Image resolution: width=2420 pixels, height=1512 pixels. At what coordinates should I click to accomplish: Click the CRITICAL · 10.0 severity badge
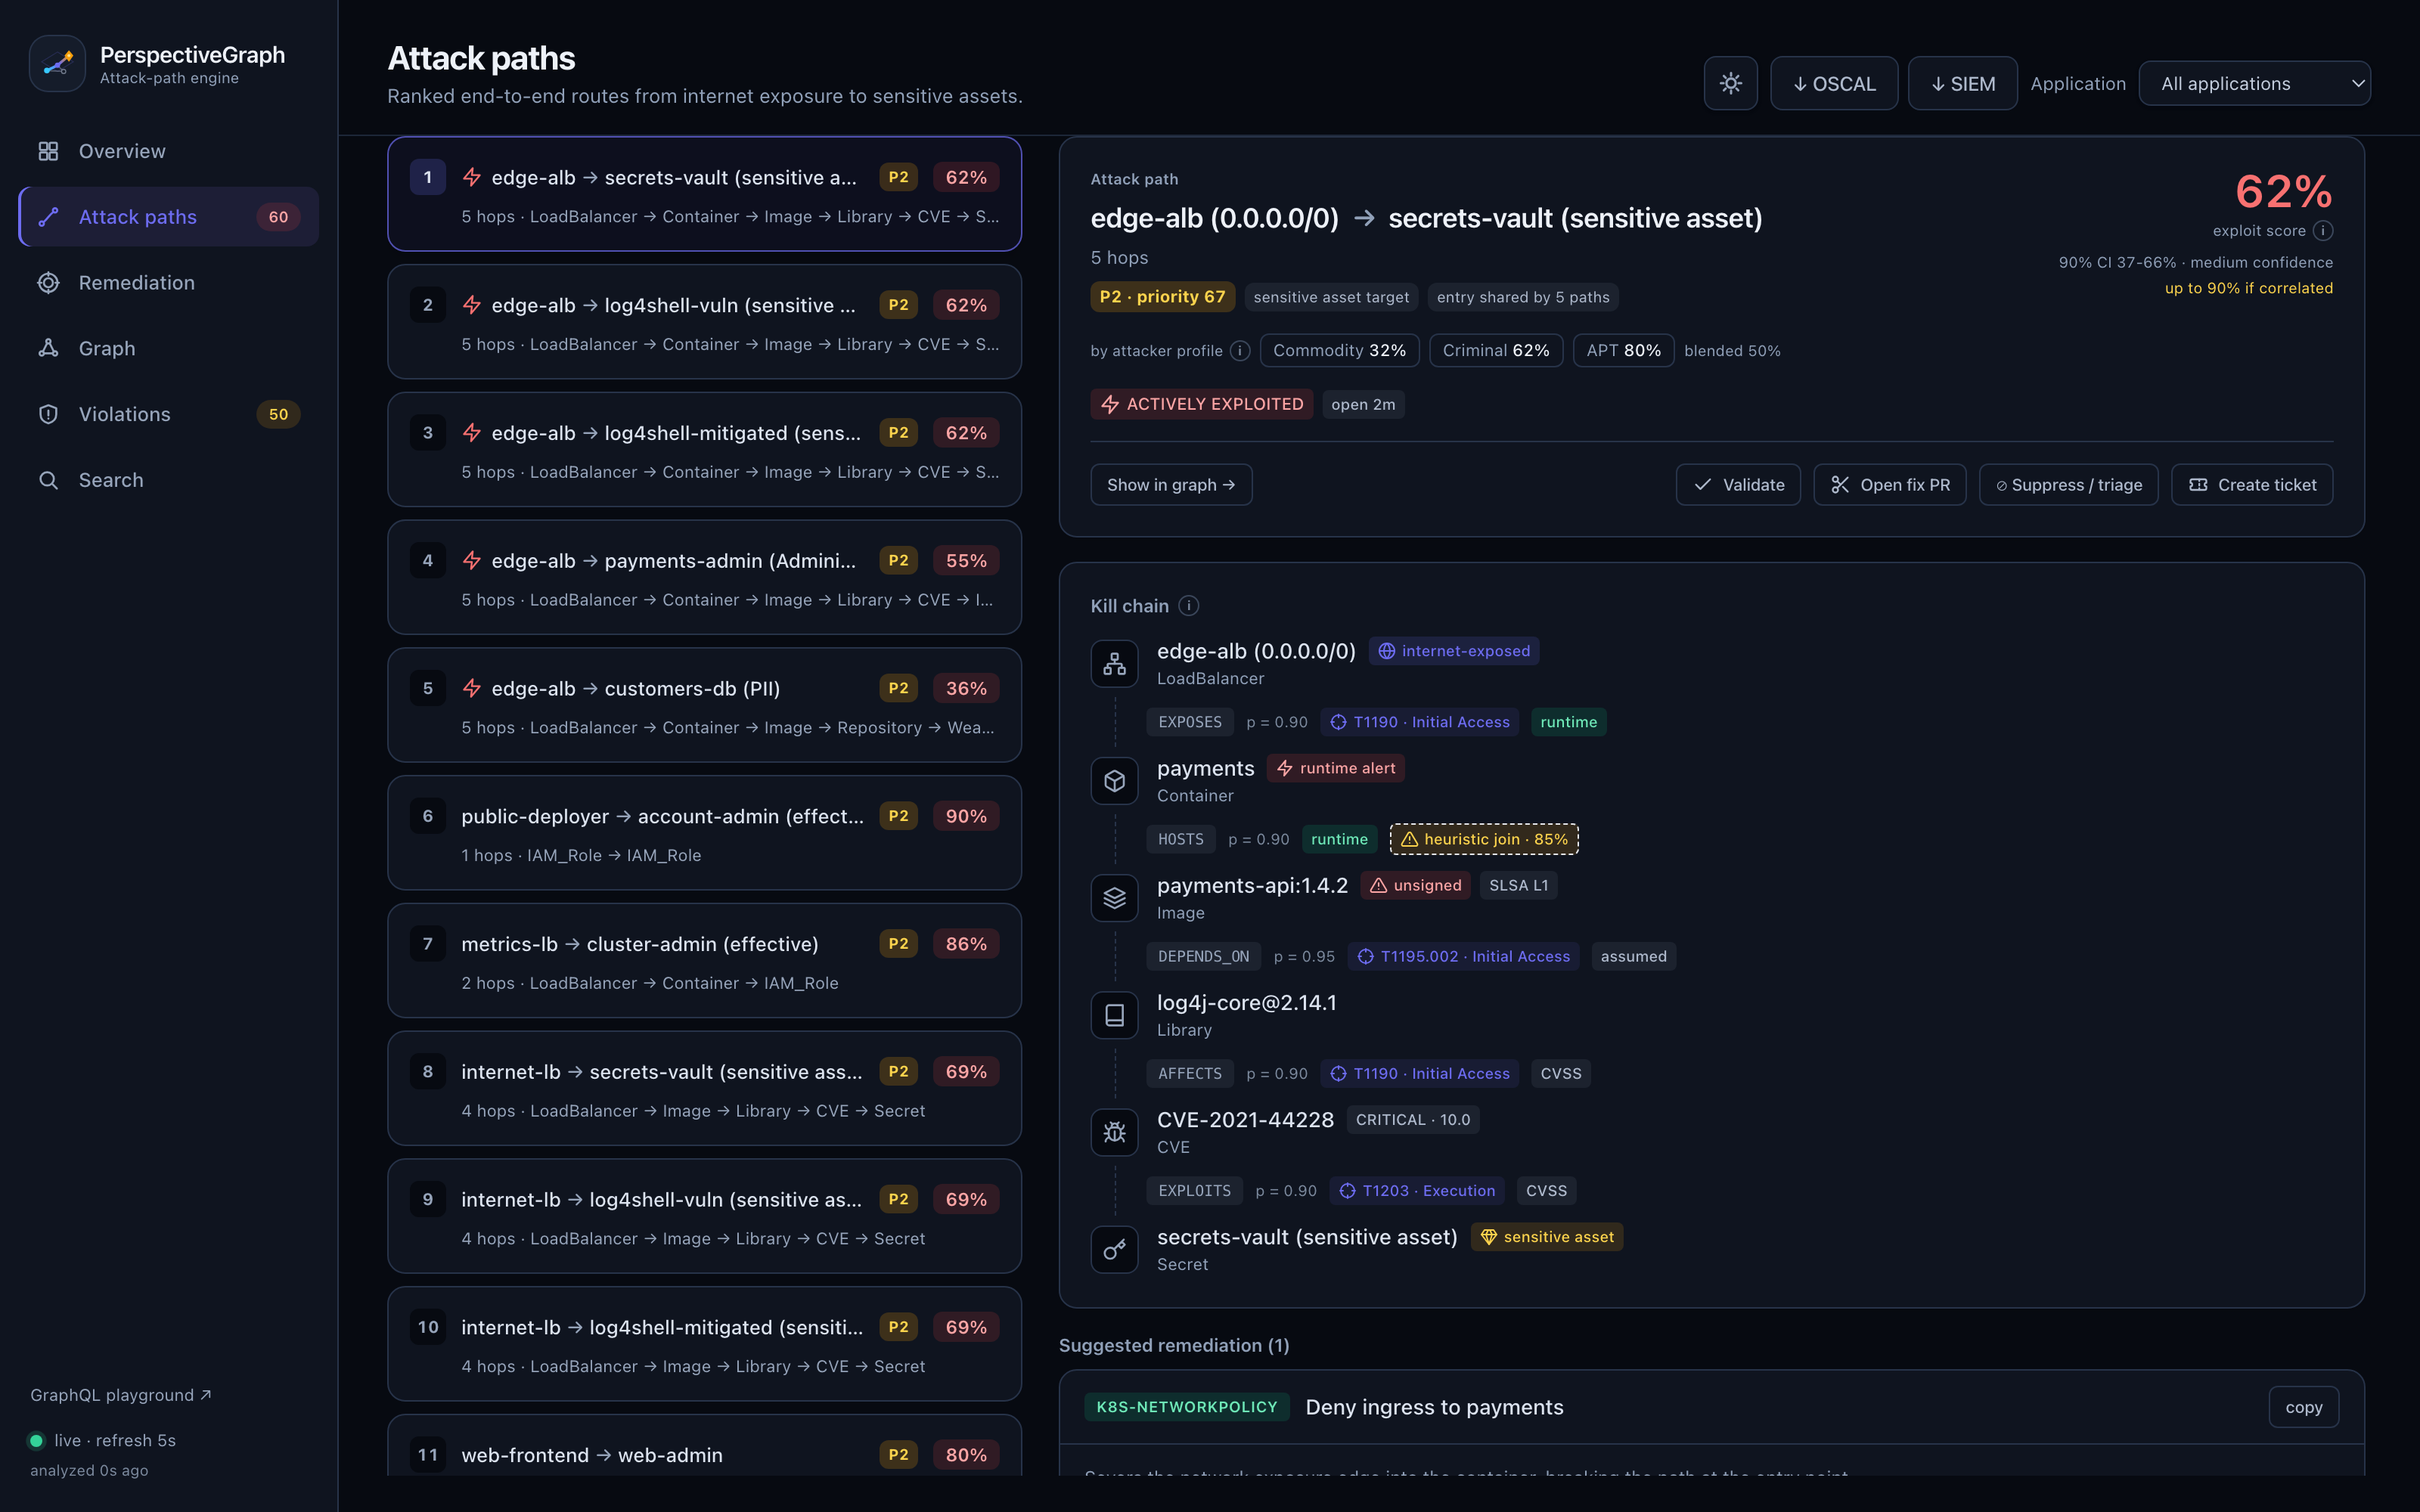point(1412,1120)
